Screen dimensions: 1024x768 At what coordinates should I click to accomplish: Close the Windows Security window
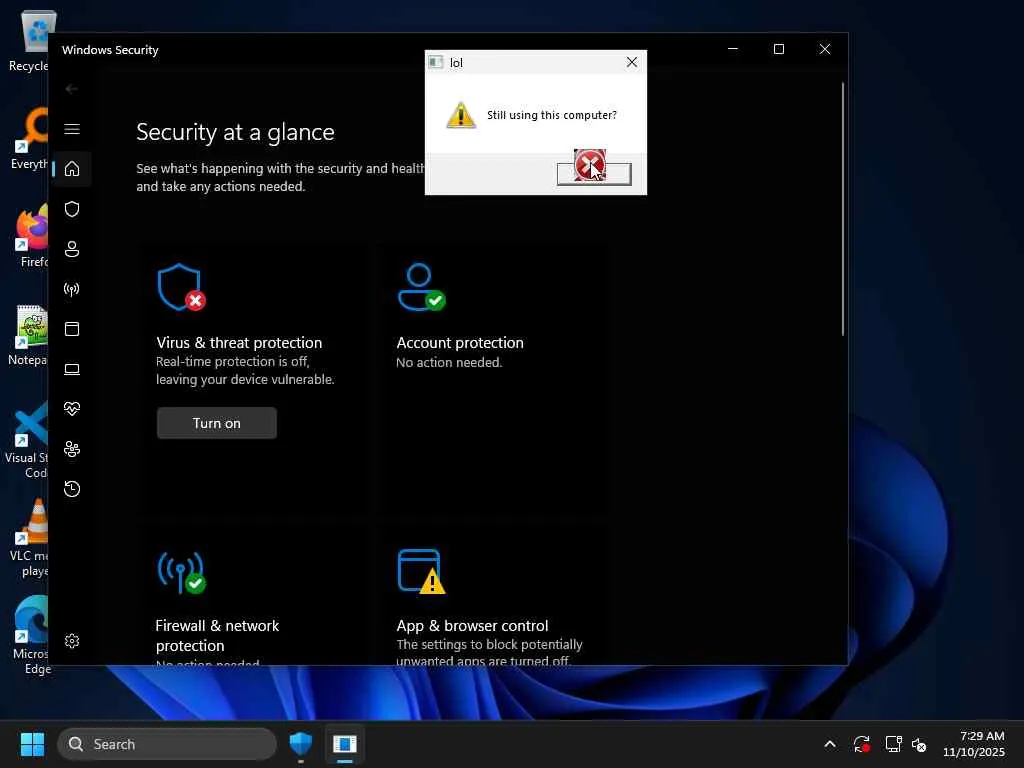click(825, 49)
